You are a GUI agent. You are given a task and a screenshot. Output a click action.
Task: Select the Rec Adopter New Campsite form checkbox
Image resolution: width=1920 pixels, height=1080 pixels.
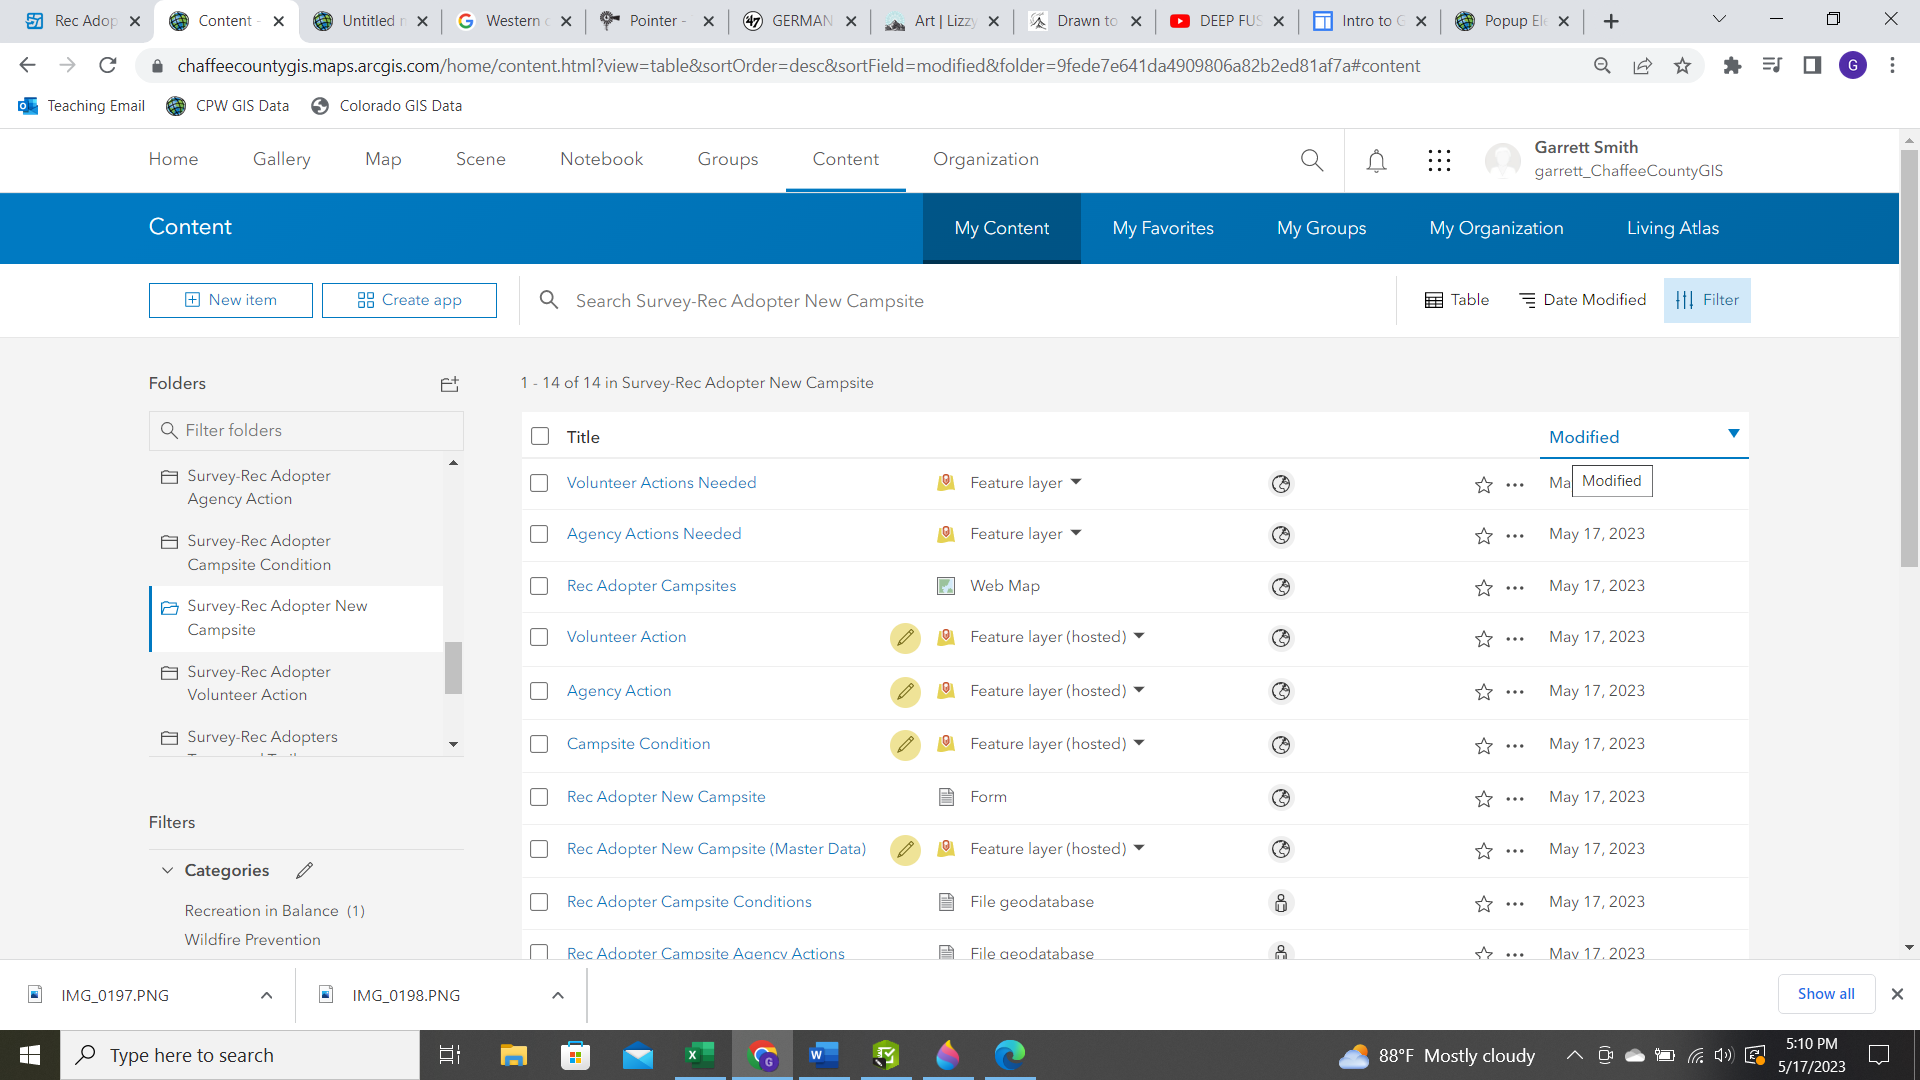click(539, 797)
